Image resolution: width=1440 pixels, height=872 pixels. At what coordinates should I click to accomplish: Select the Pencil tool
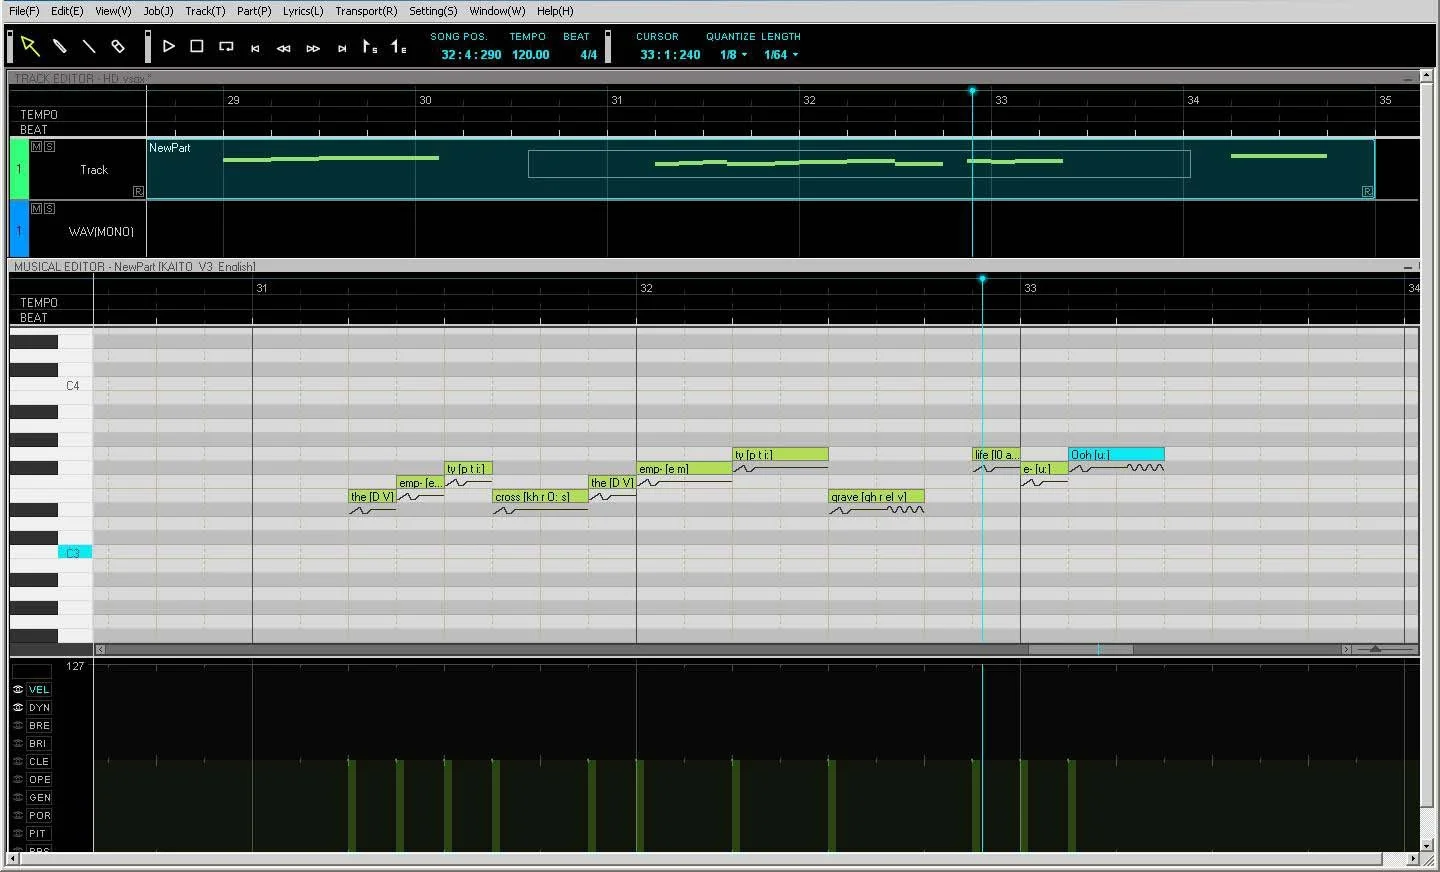[59, 46]
